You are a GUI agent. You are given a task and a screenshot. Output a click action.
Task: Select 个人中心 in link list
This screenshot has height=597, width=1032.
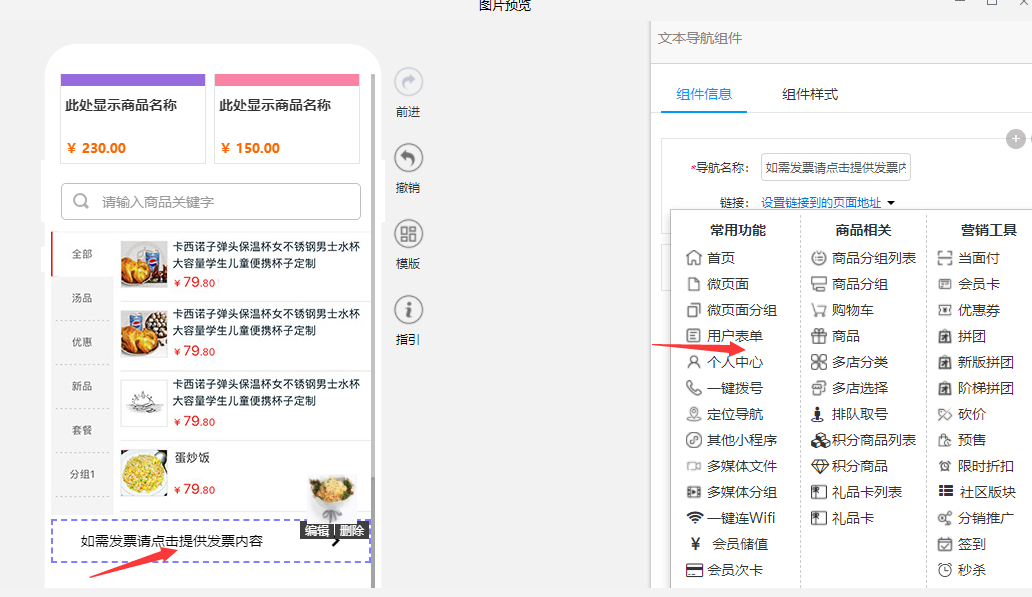click(x=734, y=362)
